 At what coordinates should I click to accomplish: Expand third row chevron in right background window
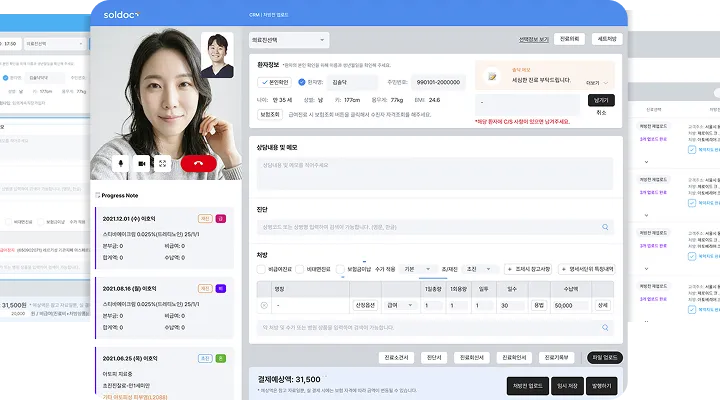(x=647, y=269)
